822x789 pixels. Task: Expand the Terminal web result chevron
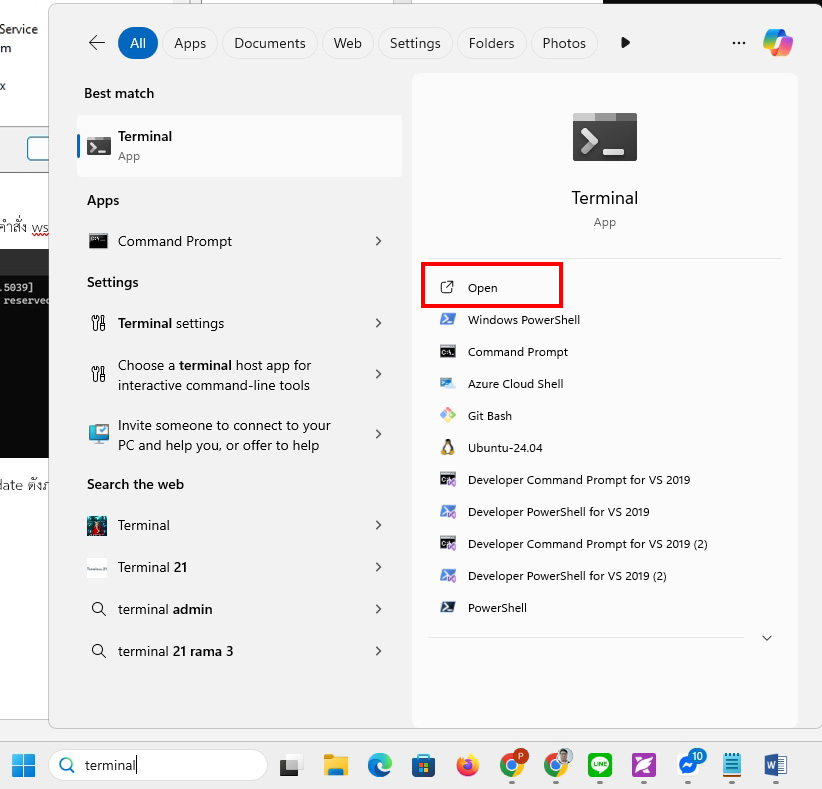[x=378, y=525]
